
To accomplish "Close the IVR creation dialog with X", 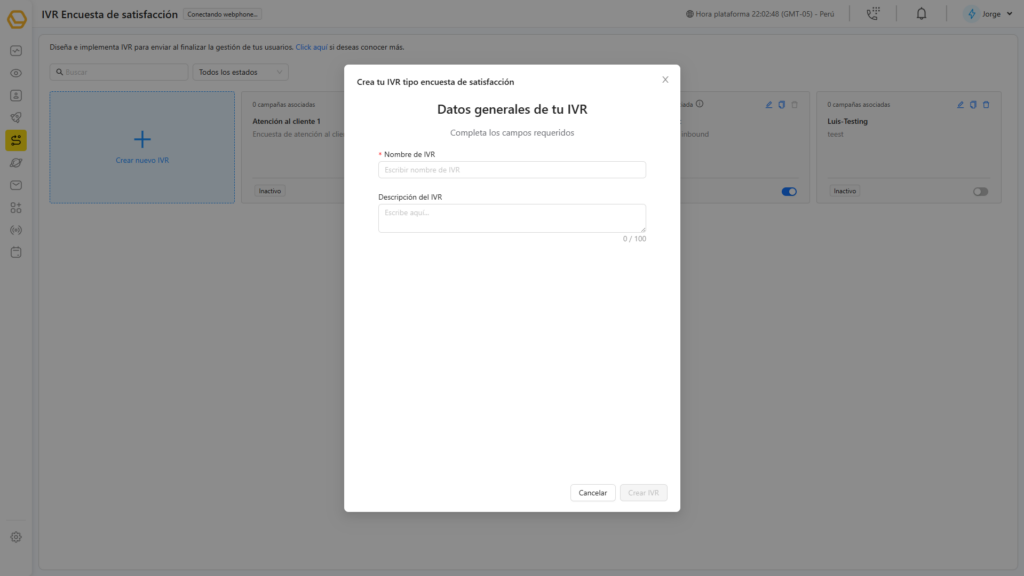I will (x=665, y=80).
